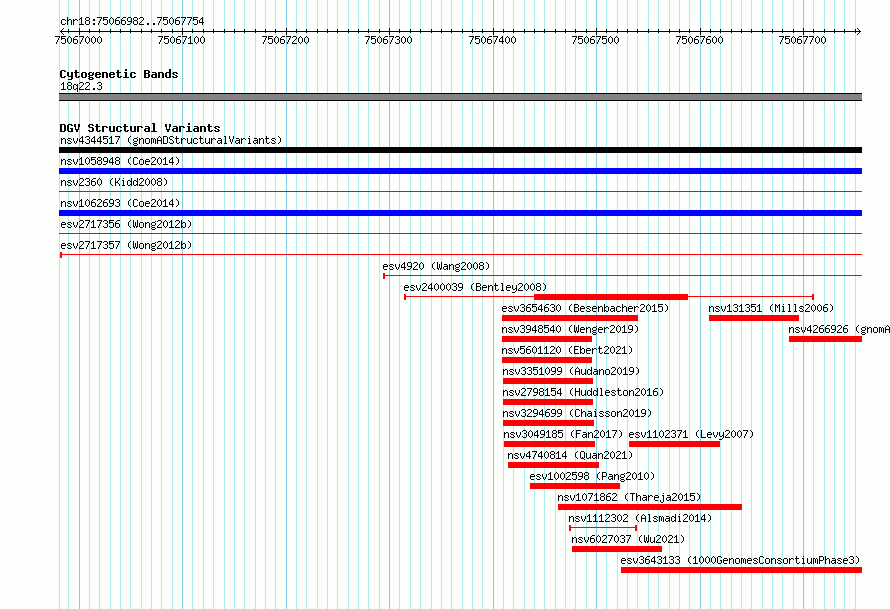Screen dimensions: 890x609
Task: Click the esv2400039 (Bentley2008) thick red bar
Action: 611,297
